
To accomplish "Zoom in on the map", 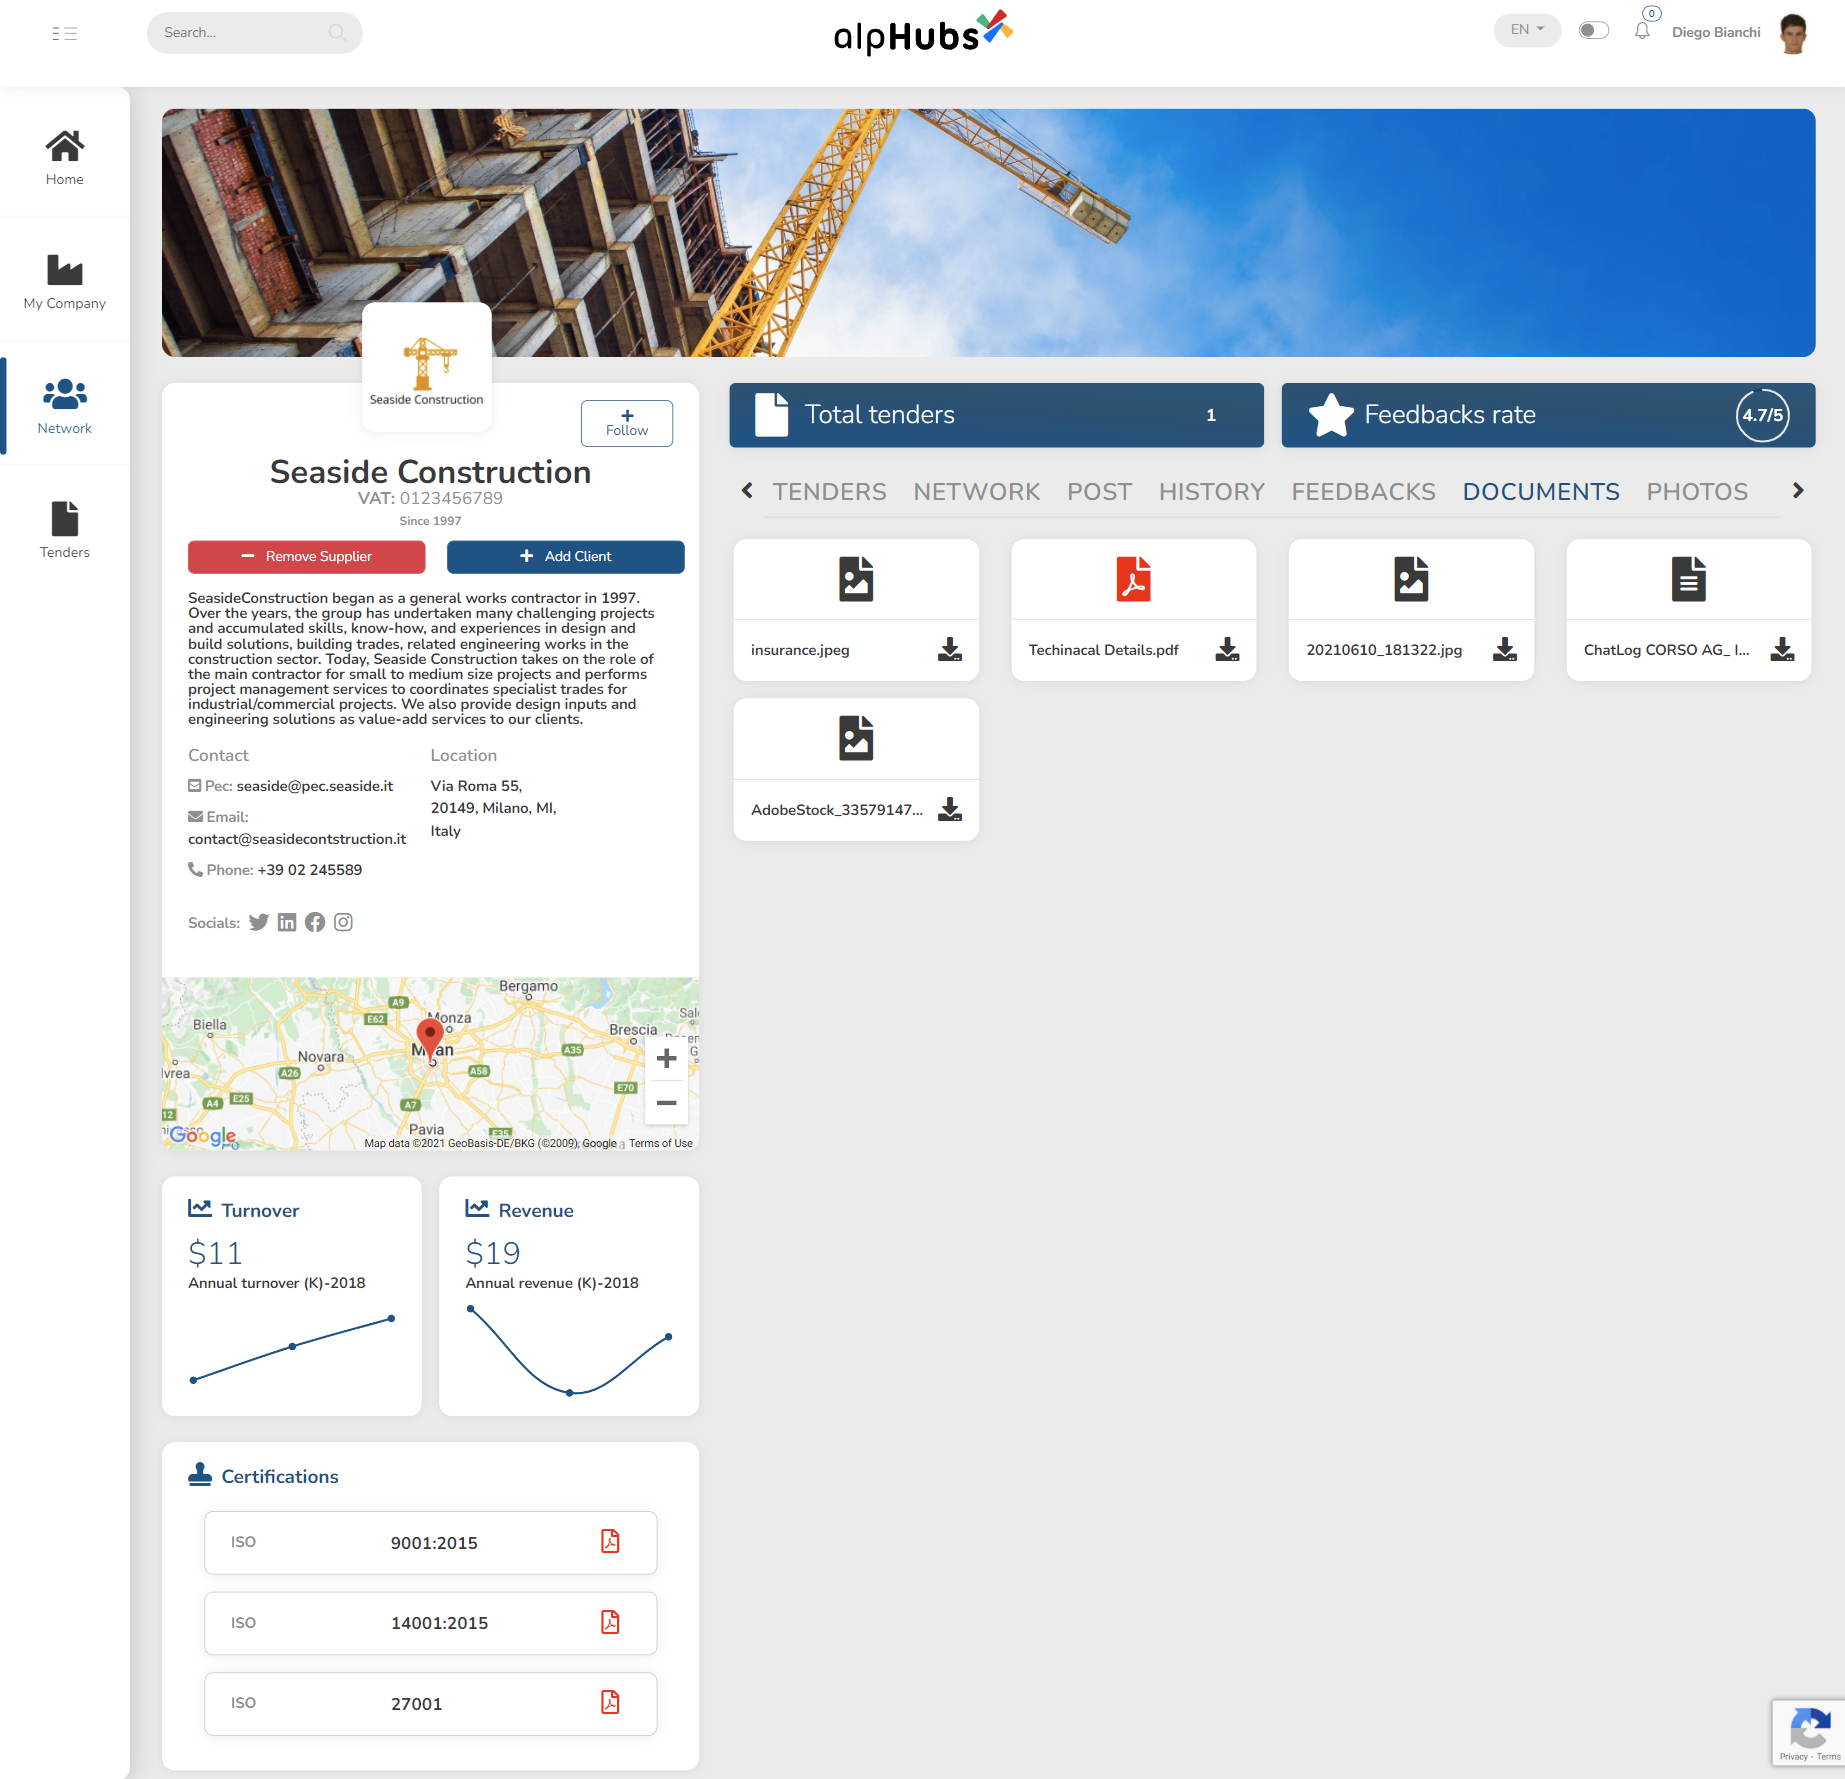I will (666, 1058).
